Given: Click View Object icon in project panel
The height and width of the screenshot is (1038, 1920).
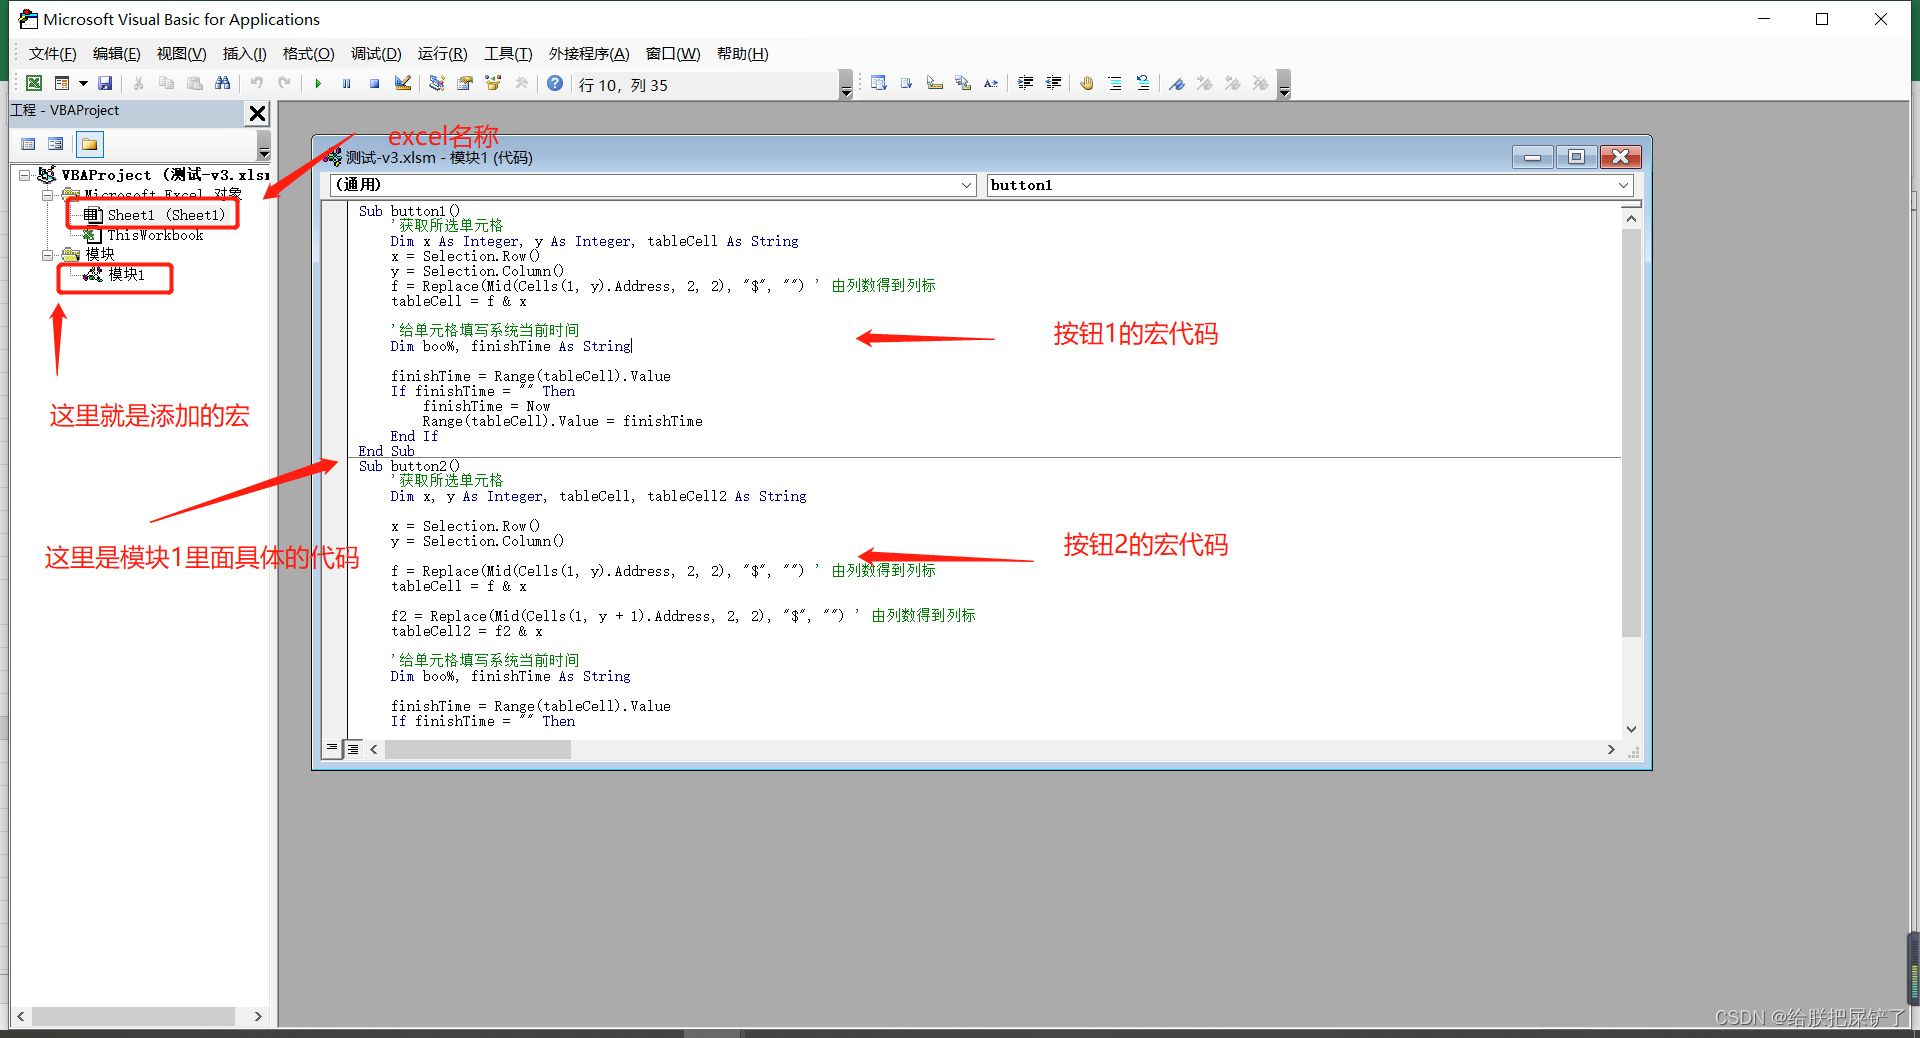Looking at the screenshot, I should pos(56,144).
